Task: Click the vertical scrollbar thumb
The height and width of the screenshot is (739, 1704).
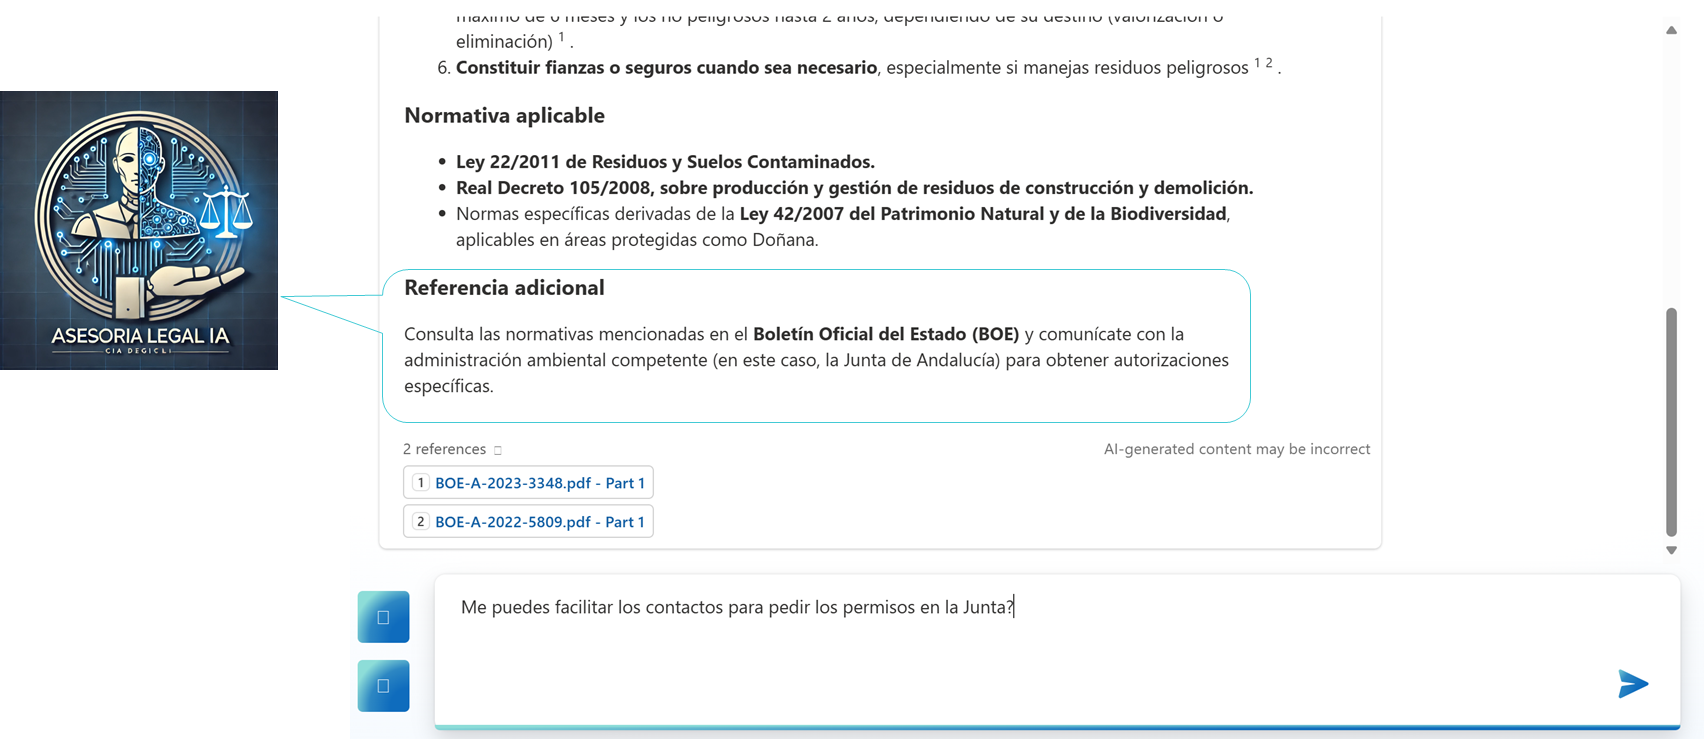Action: (x=1671, y=420)
